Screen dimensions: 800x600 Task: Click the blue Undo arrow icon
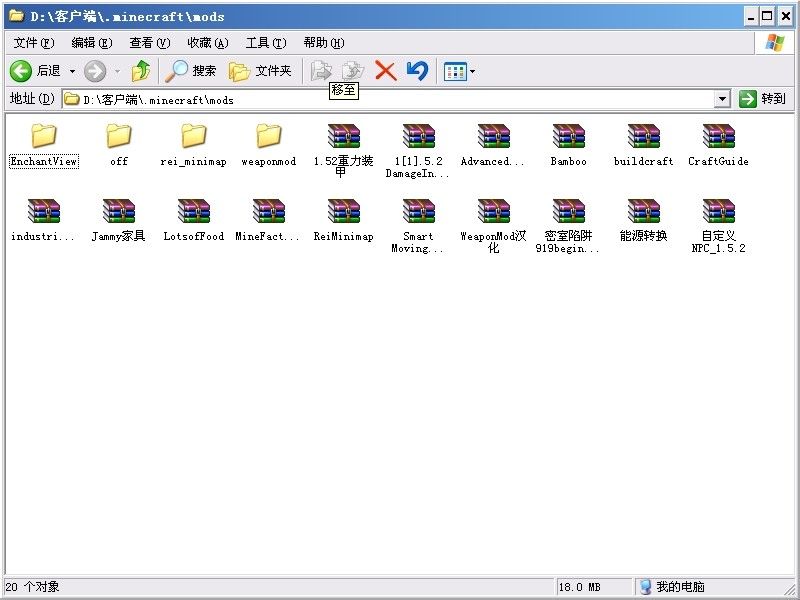coord(417,71)
